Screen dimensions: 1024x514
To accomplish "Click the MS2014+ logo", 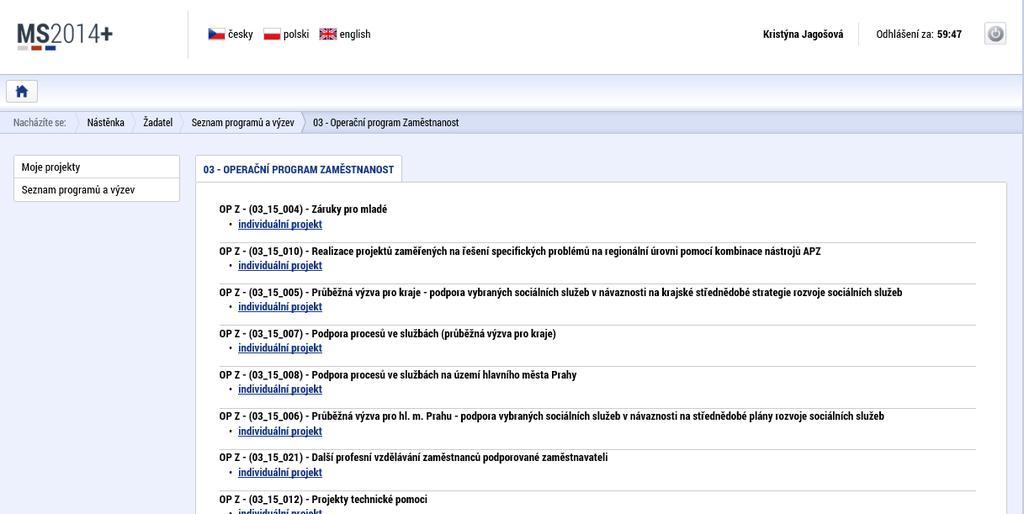I will [x=65, y=35].
